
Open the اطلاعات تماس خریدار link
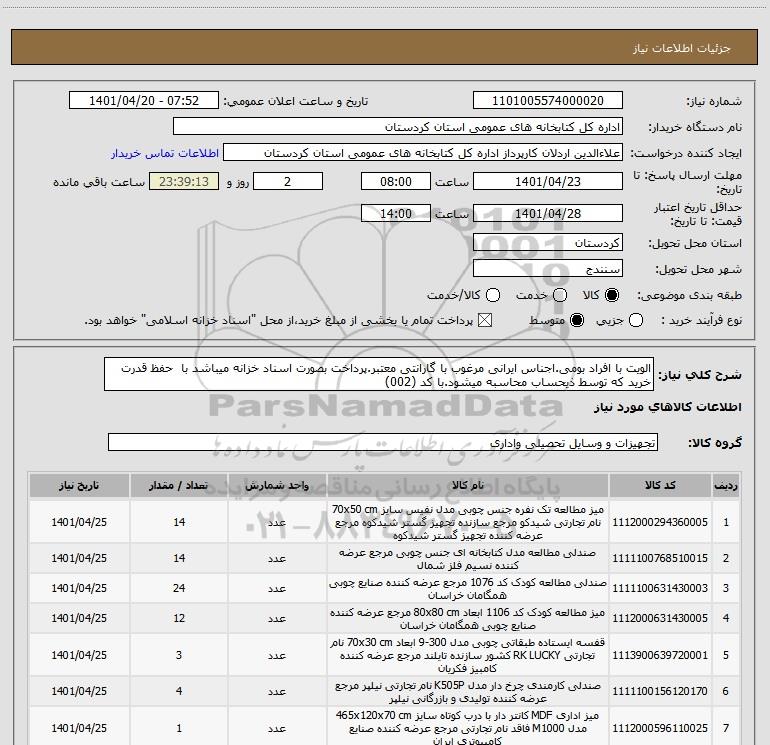coord(165,153)
